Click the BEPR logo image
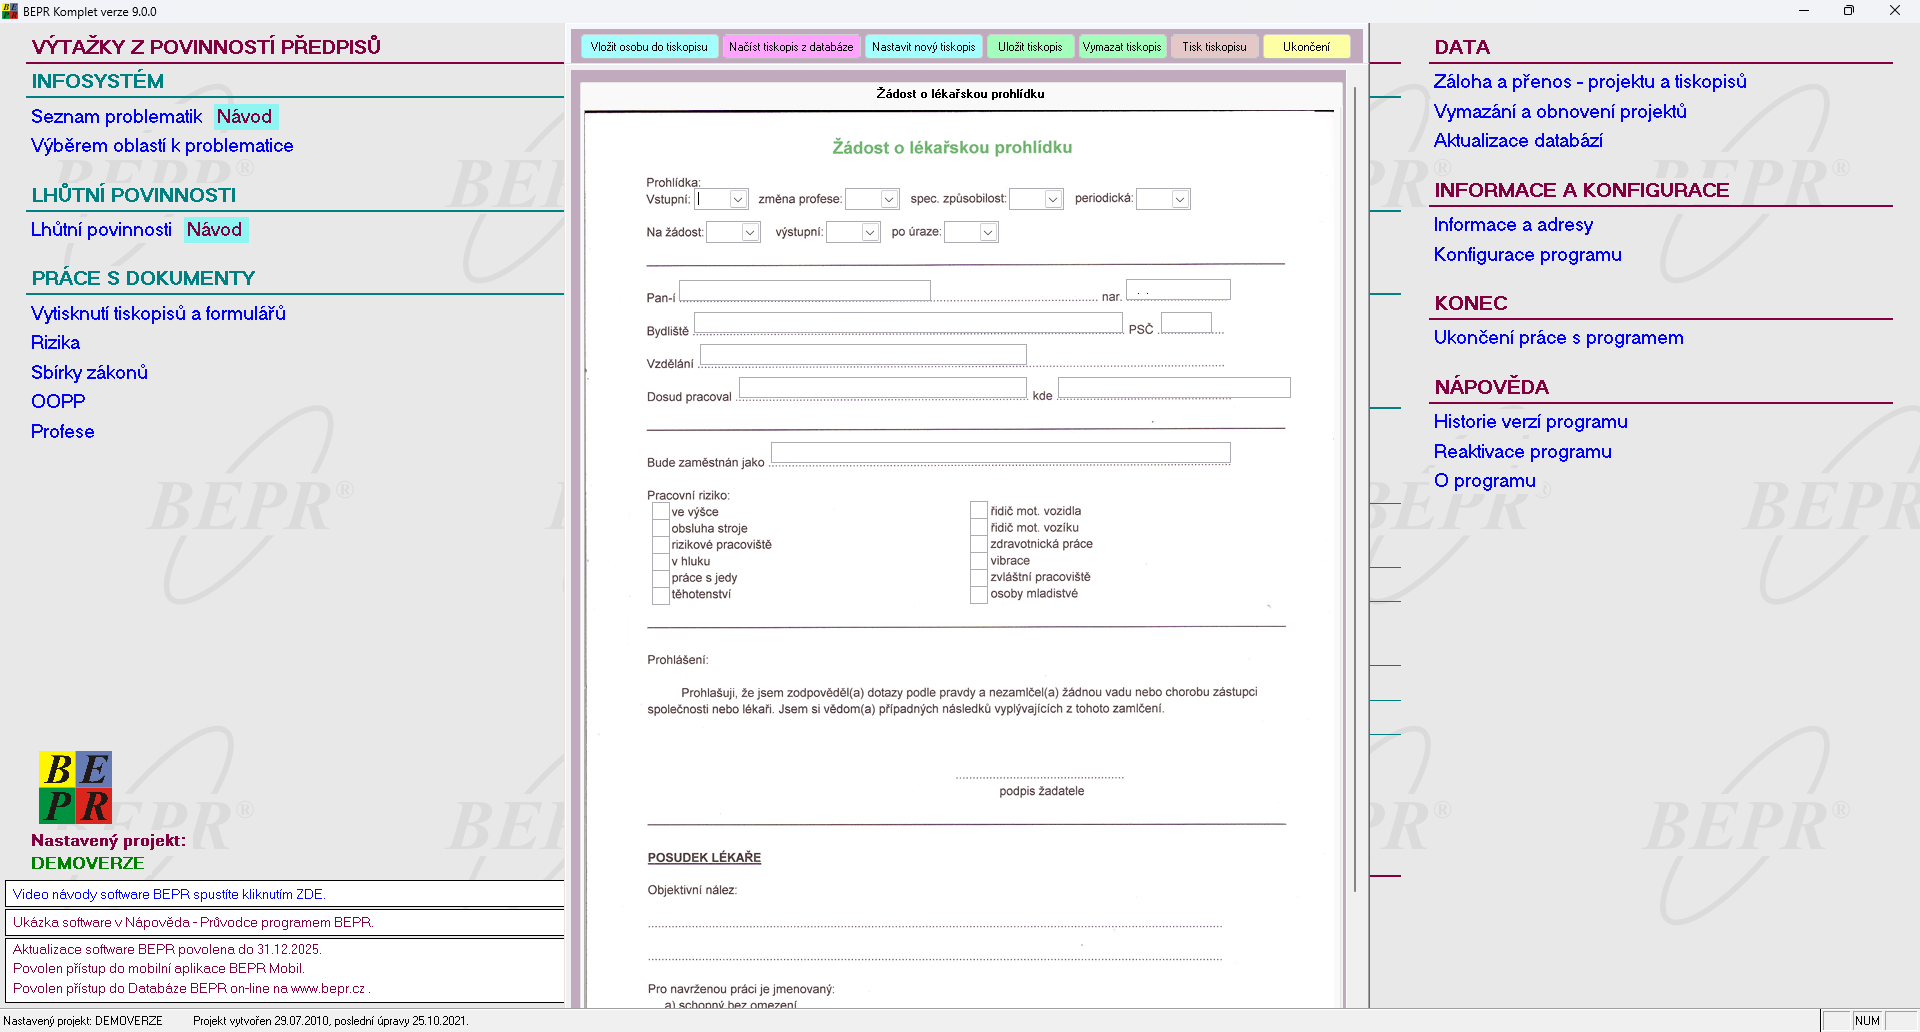 (75, 787)
